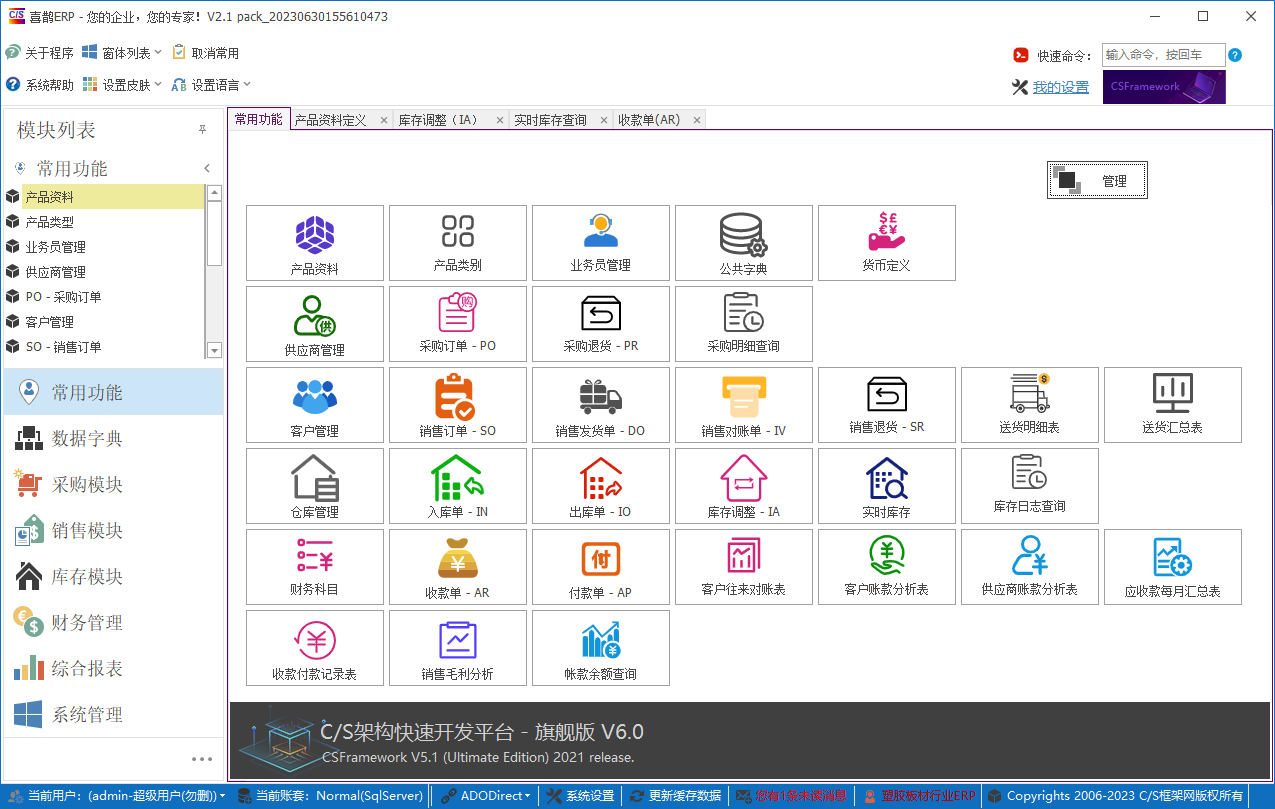Open the 货币定义 icon
This screenshot has width=1275, height=809.
point(887,243)
